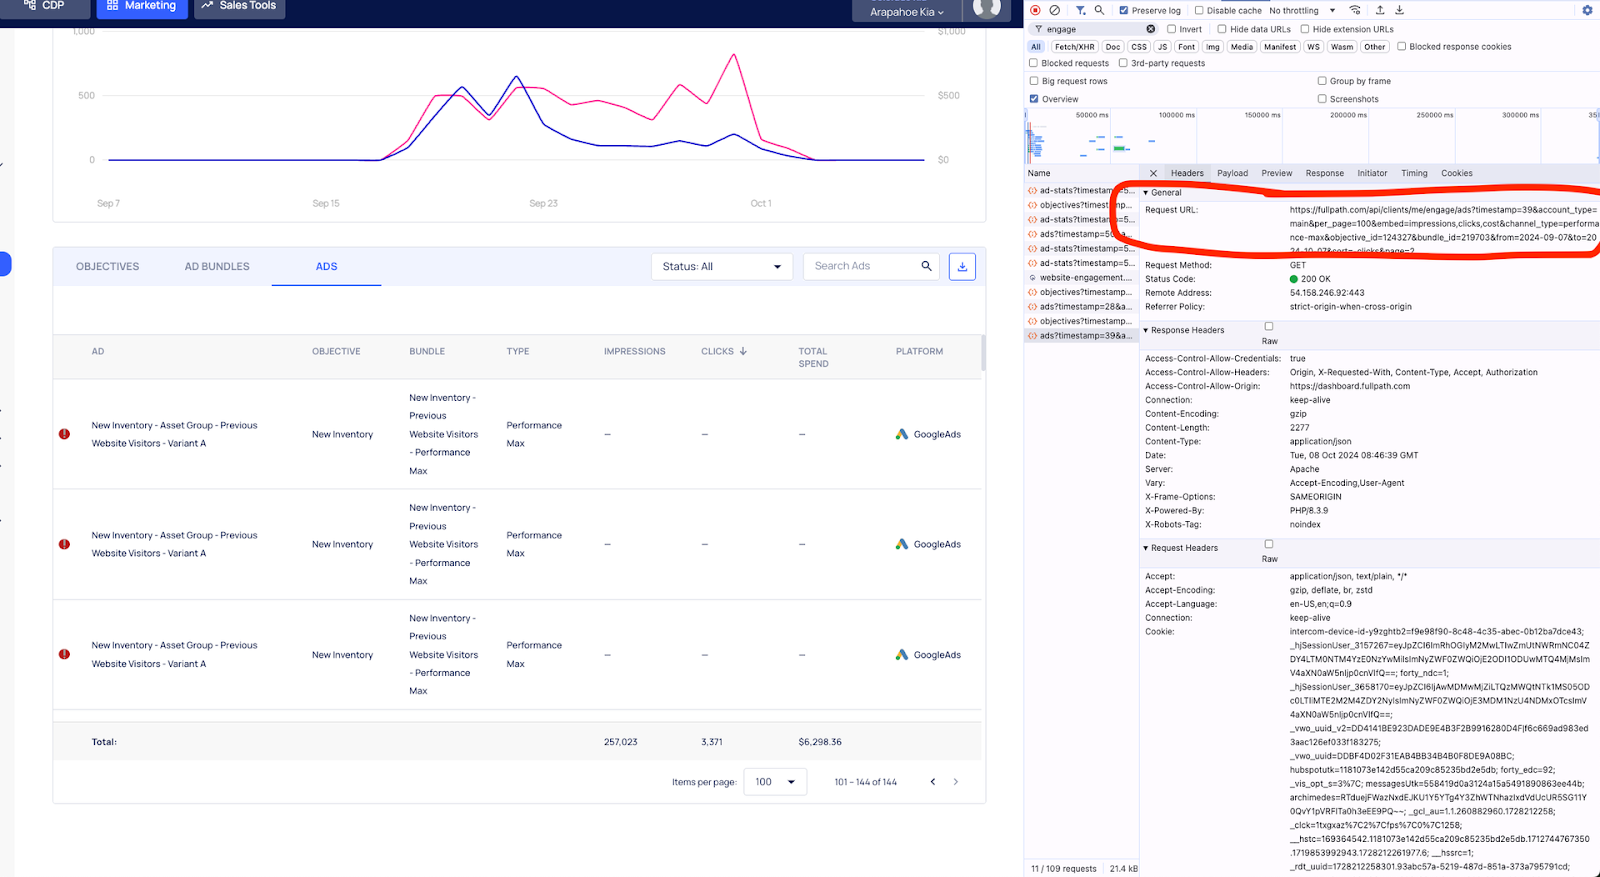Close the request details panel
Image resolution: width=1600 pixels, height=877 pixels.
tap(1153, 173)
